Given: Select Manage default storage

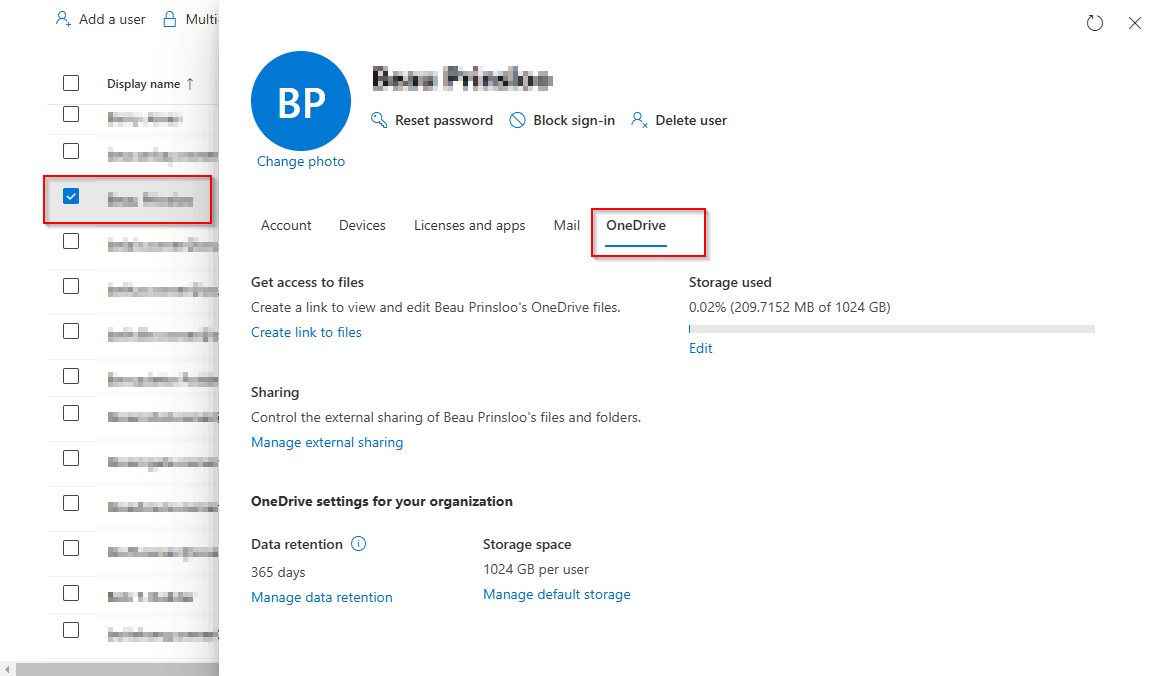Looking at the screenshot, I should [556, 594].
